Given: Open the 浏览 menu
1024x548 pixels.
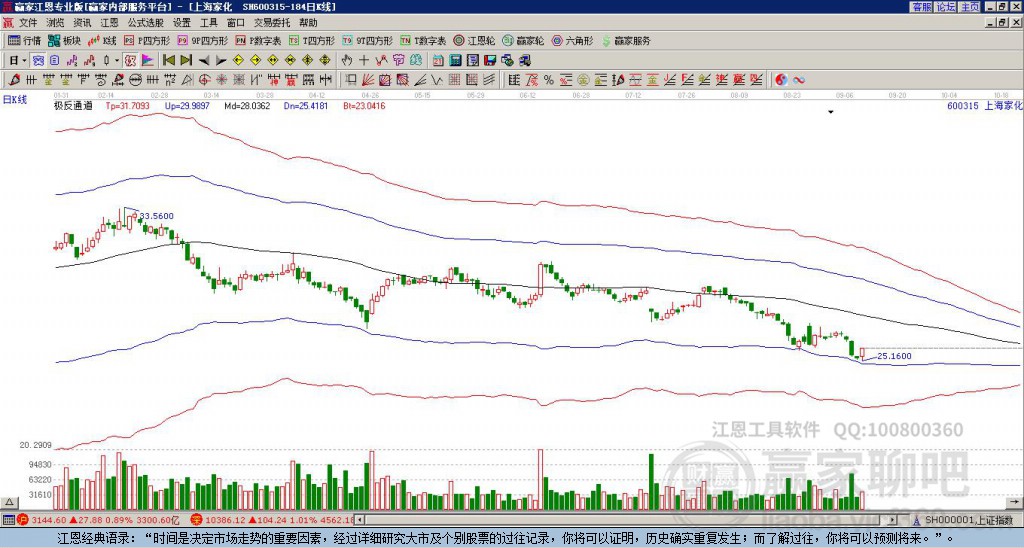Looking at the screenshot, I should 56,23.
